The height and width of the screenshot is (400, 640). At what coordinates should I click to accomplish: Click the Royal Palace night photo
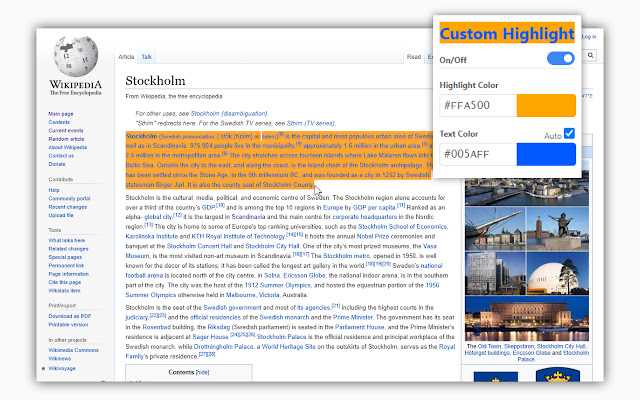527,318
